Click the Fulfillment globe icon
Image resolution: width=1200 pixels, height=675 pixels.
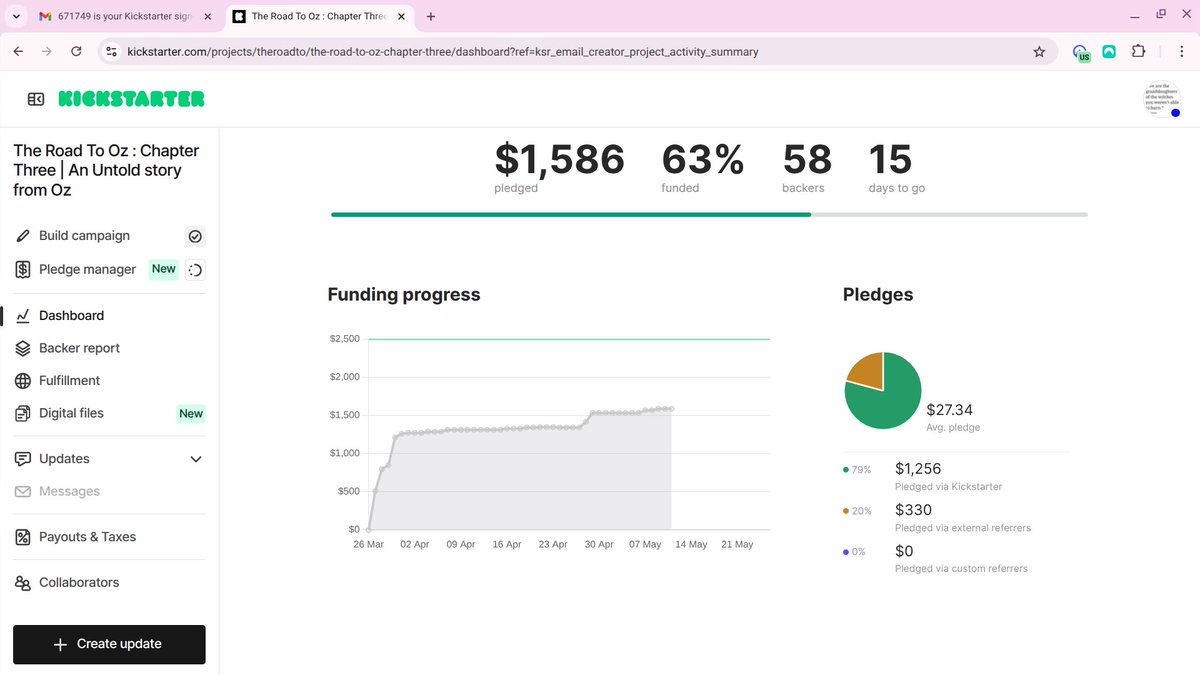pyautogui.click(x=22, y=381)
